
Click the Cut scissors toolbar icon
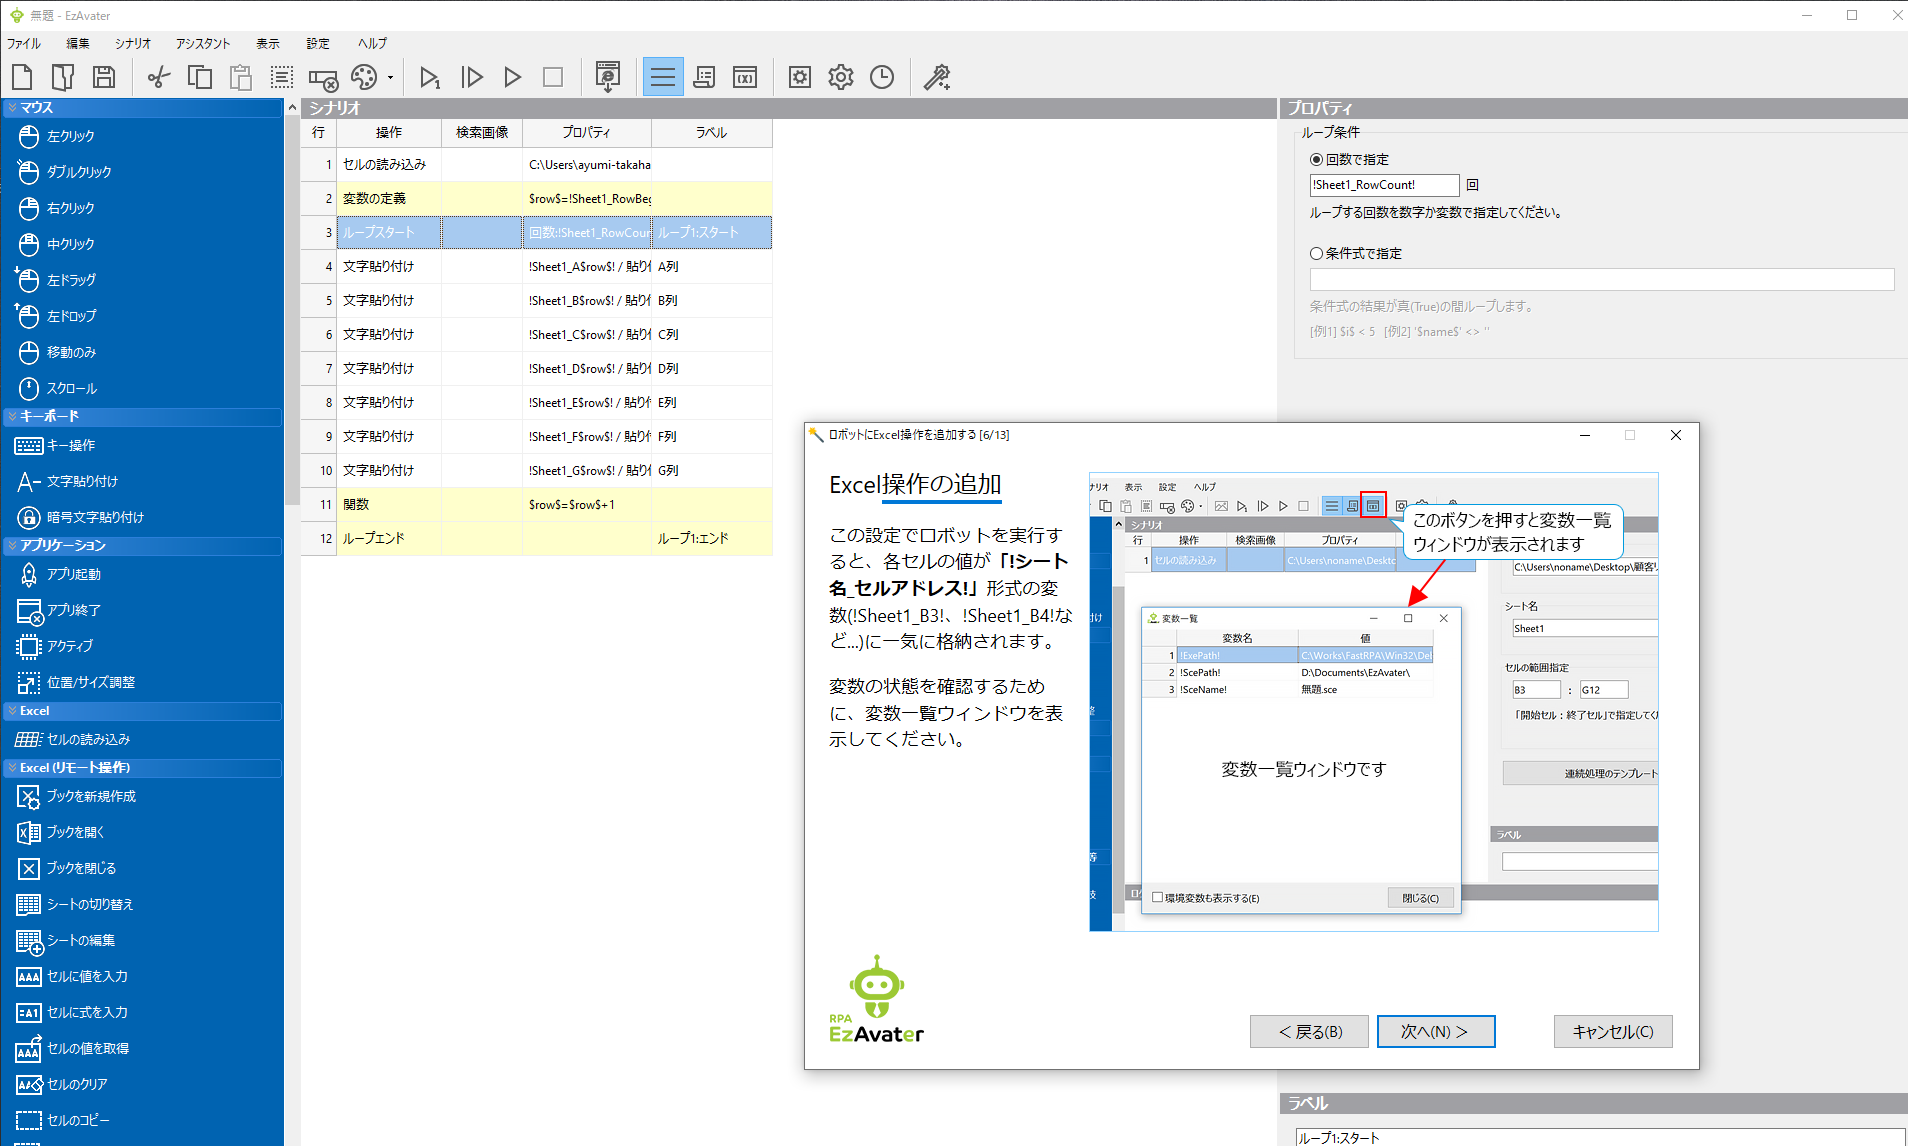coord(158,77)
